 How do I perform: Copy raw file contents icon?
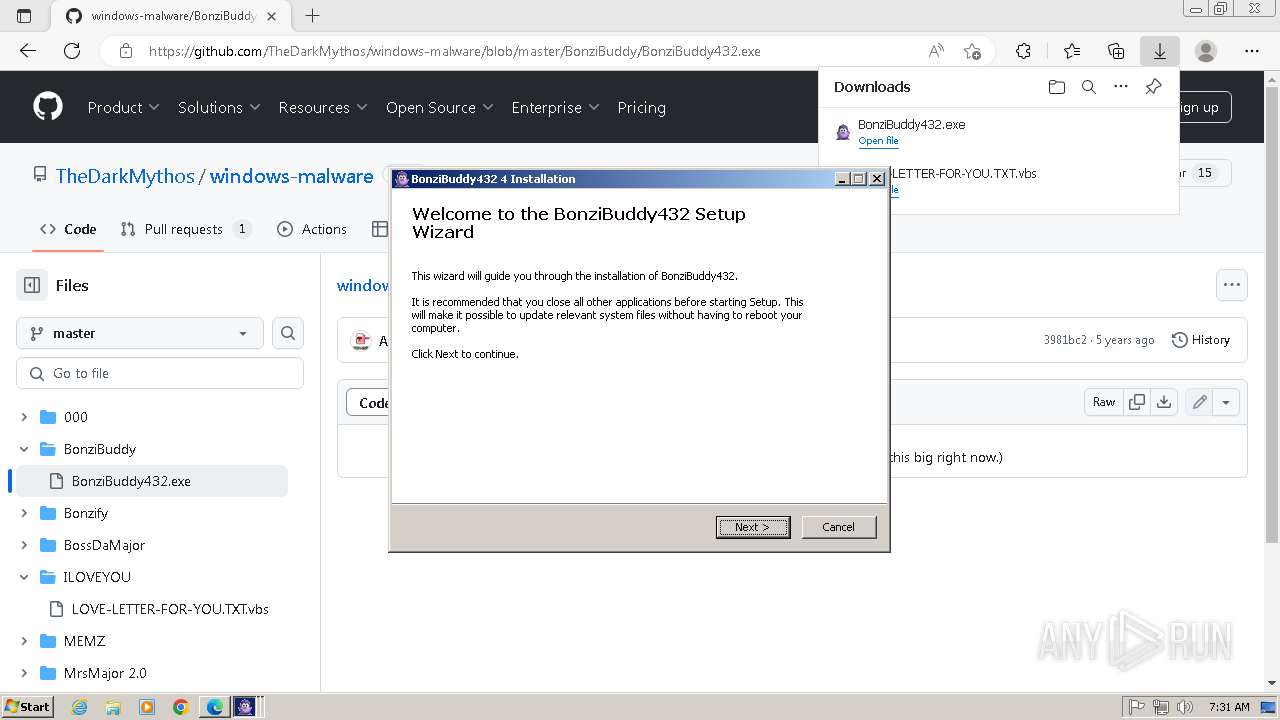(1137, 402)
